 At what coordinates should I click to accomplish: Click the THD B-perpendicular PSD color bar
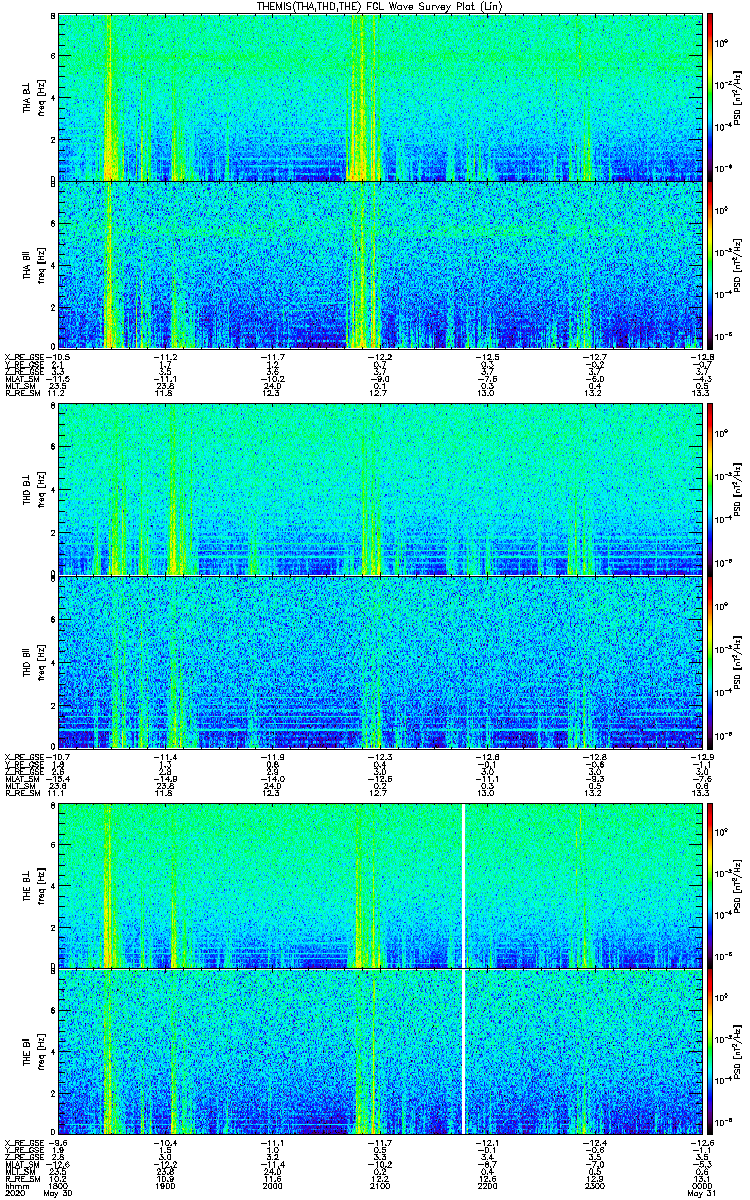pos(710,490)
